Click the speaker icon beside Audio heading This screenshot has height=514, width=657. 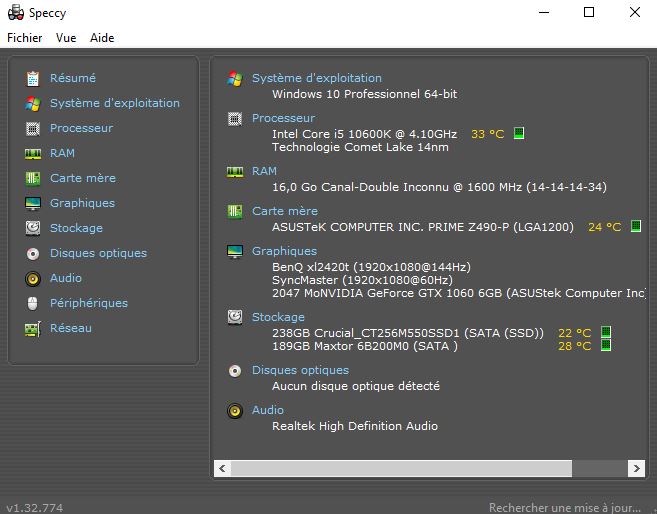tap(235, 411)
